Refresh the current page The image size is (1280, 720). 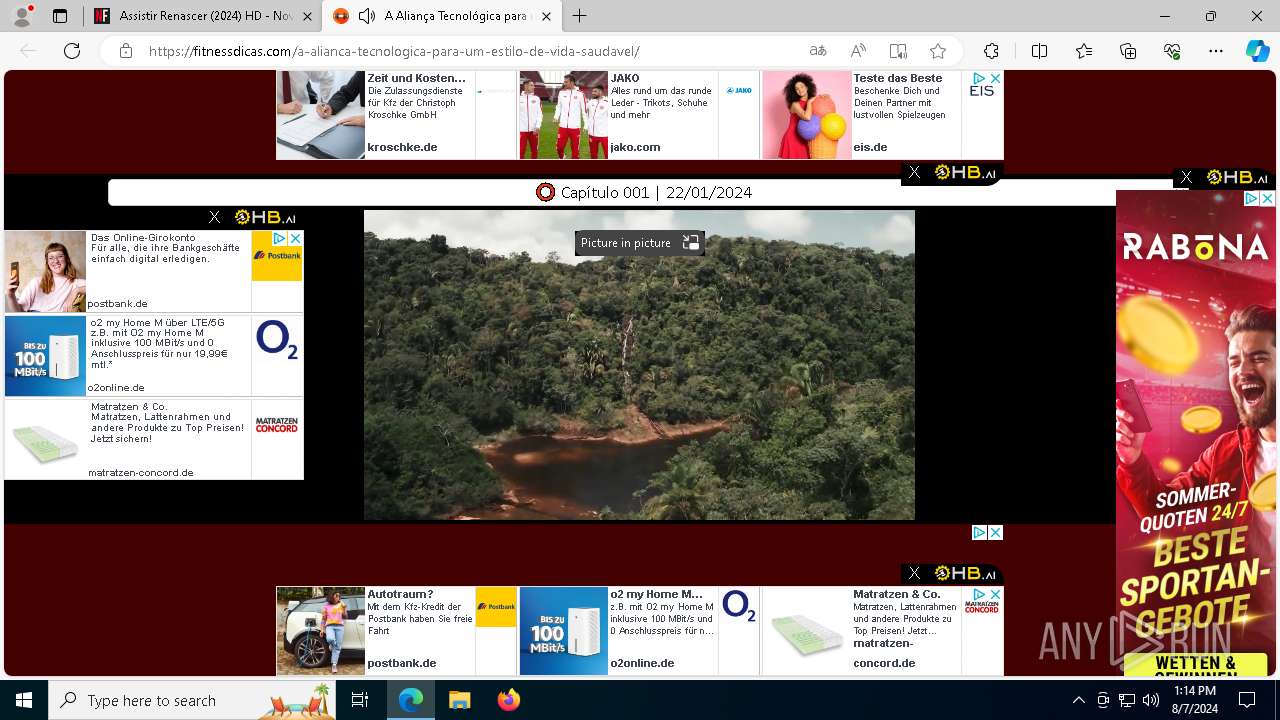pyautogui.click(x=72, y=51)
